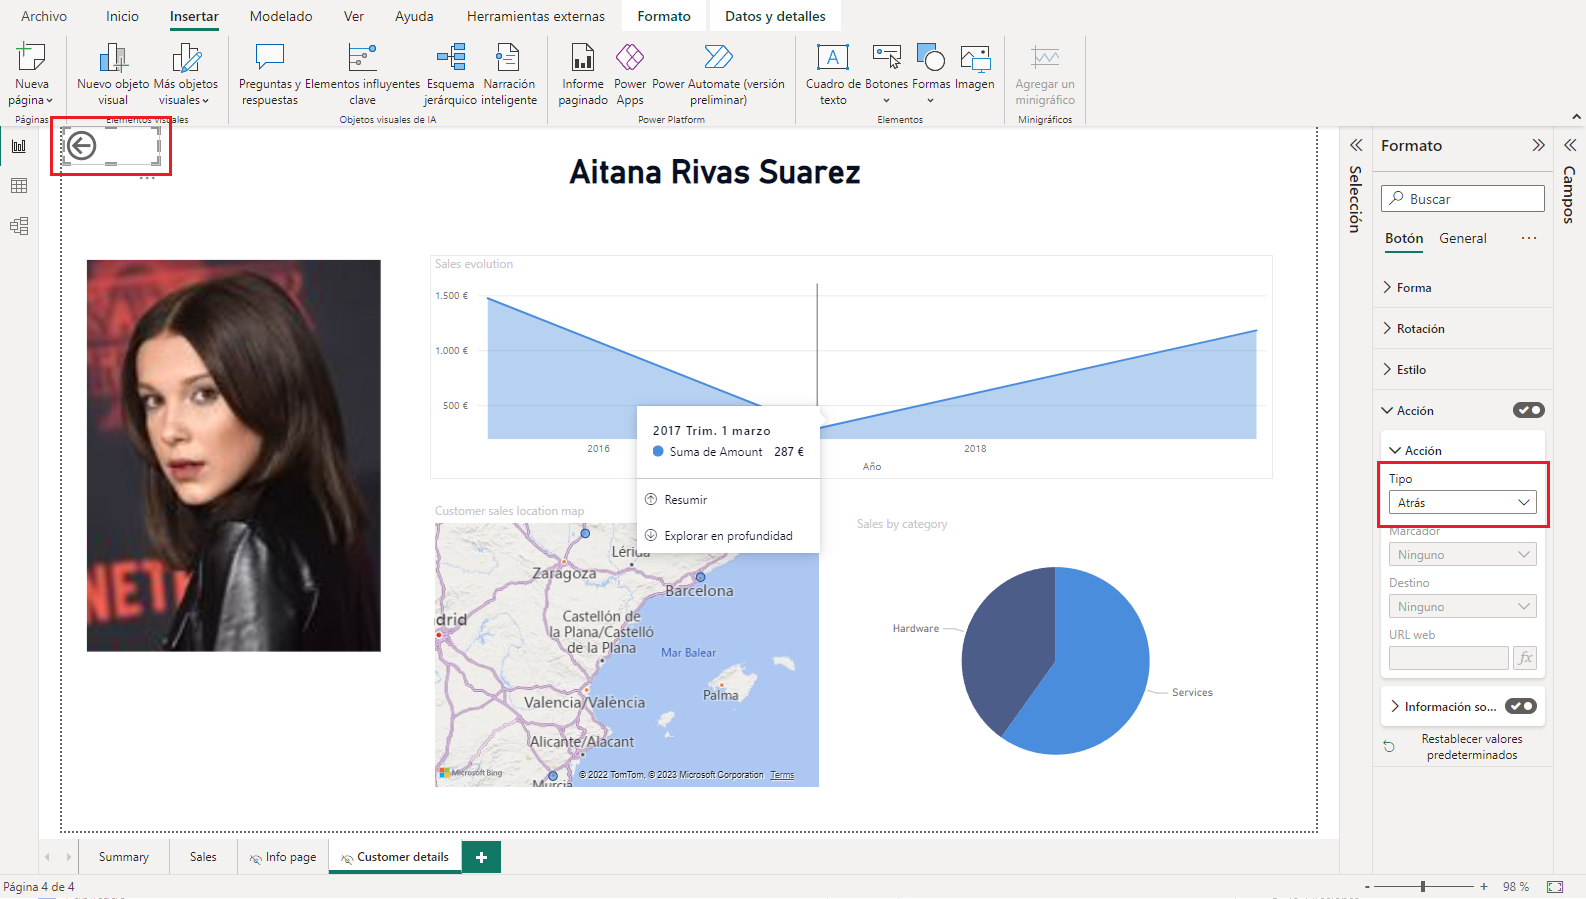Insert a Power Apps visual

pyautogui.click(x=630, y=58)
